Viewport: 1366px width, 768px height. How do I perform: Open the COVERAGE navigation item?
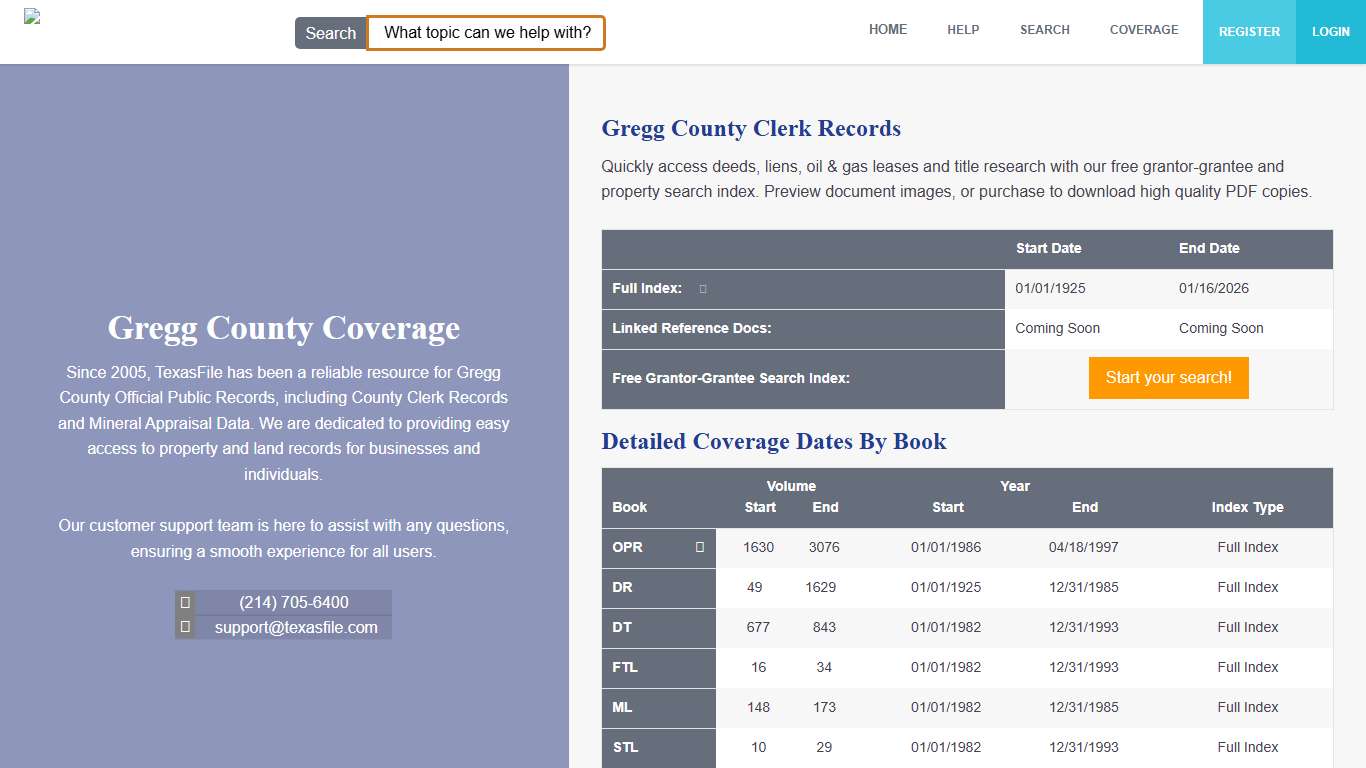point(1144,30)
